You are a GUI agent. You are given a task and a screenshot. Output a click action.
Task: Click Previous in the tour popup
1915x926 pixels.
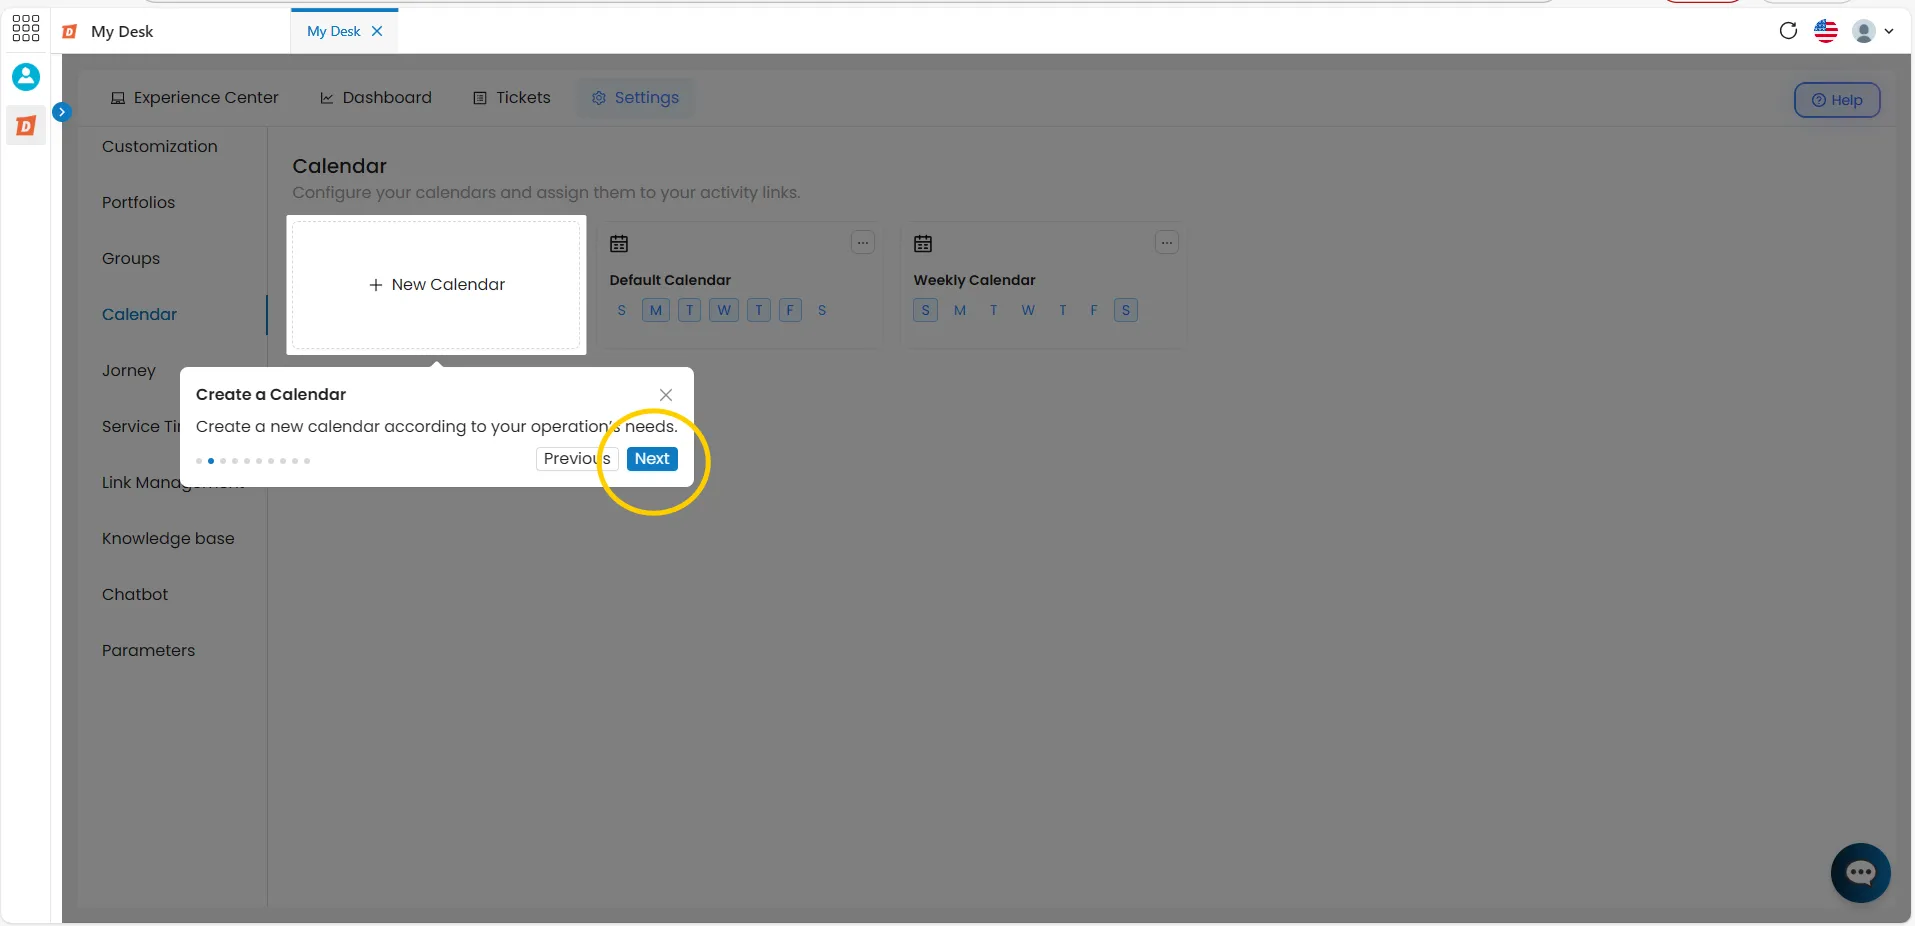pyautogui.click(x=577, y=459)
